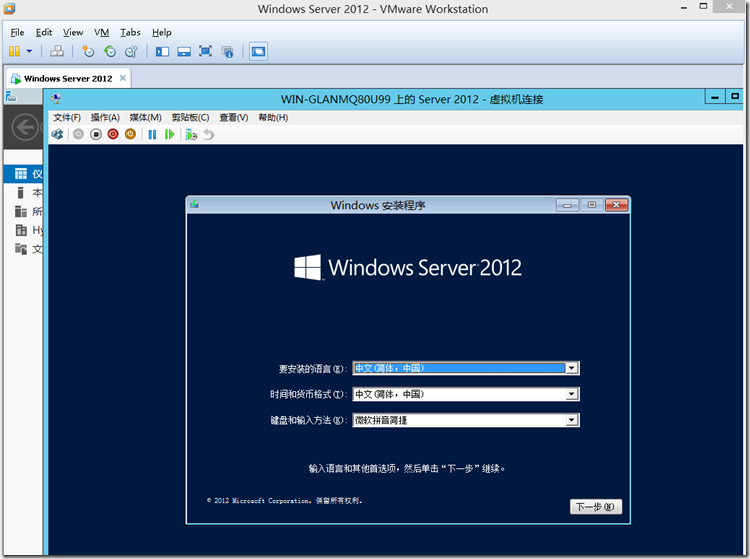
Task: Select the Hyper-V item in Server Manager sidebar
Action: pos(30,230)
